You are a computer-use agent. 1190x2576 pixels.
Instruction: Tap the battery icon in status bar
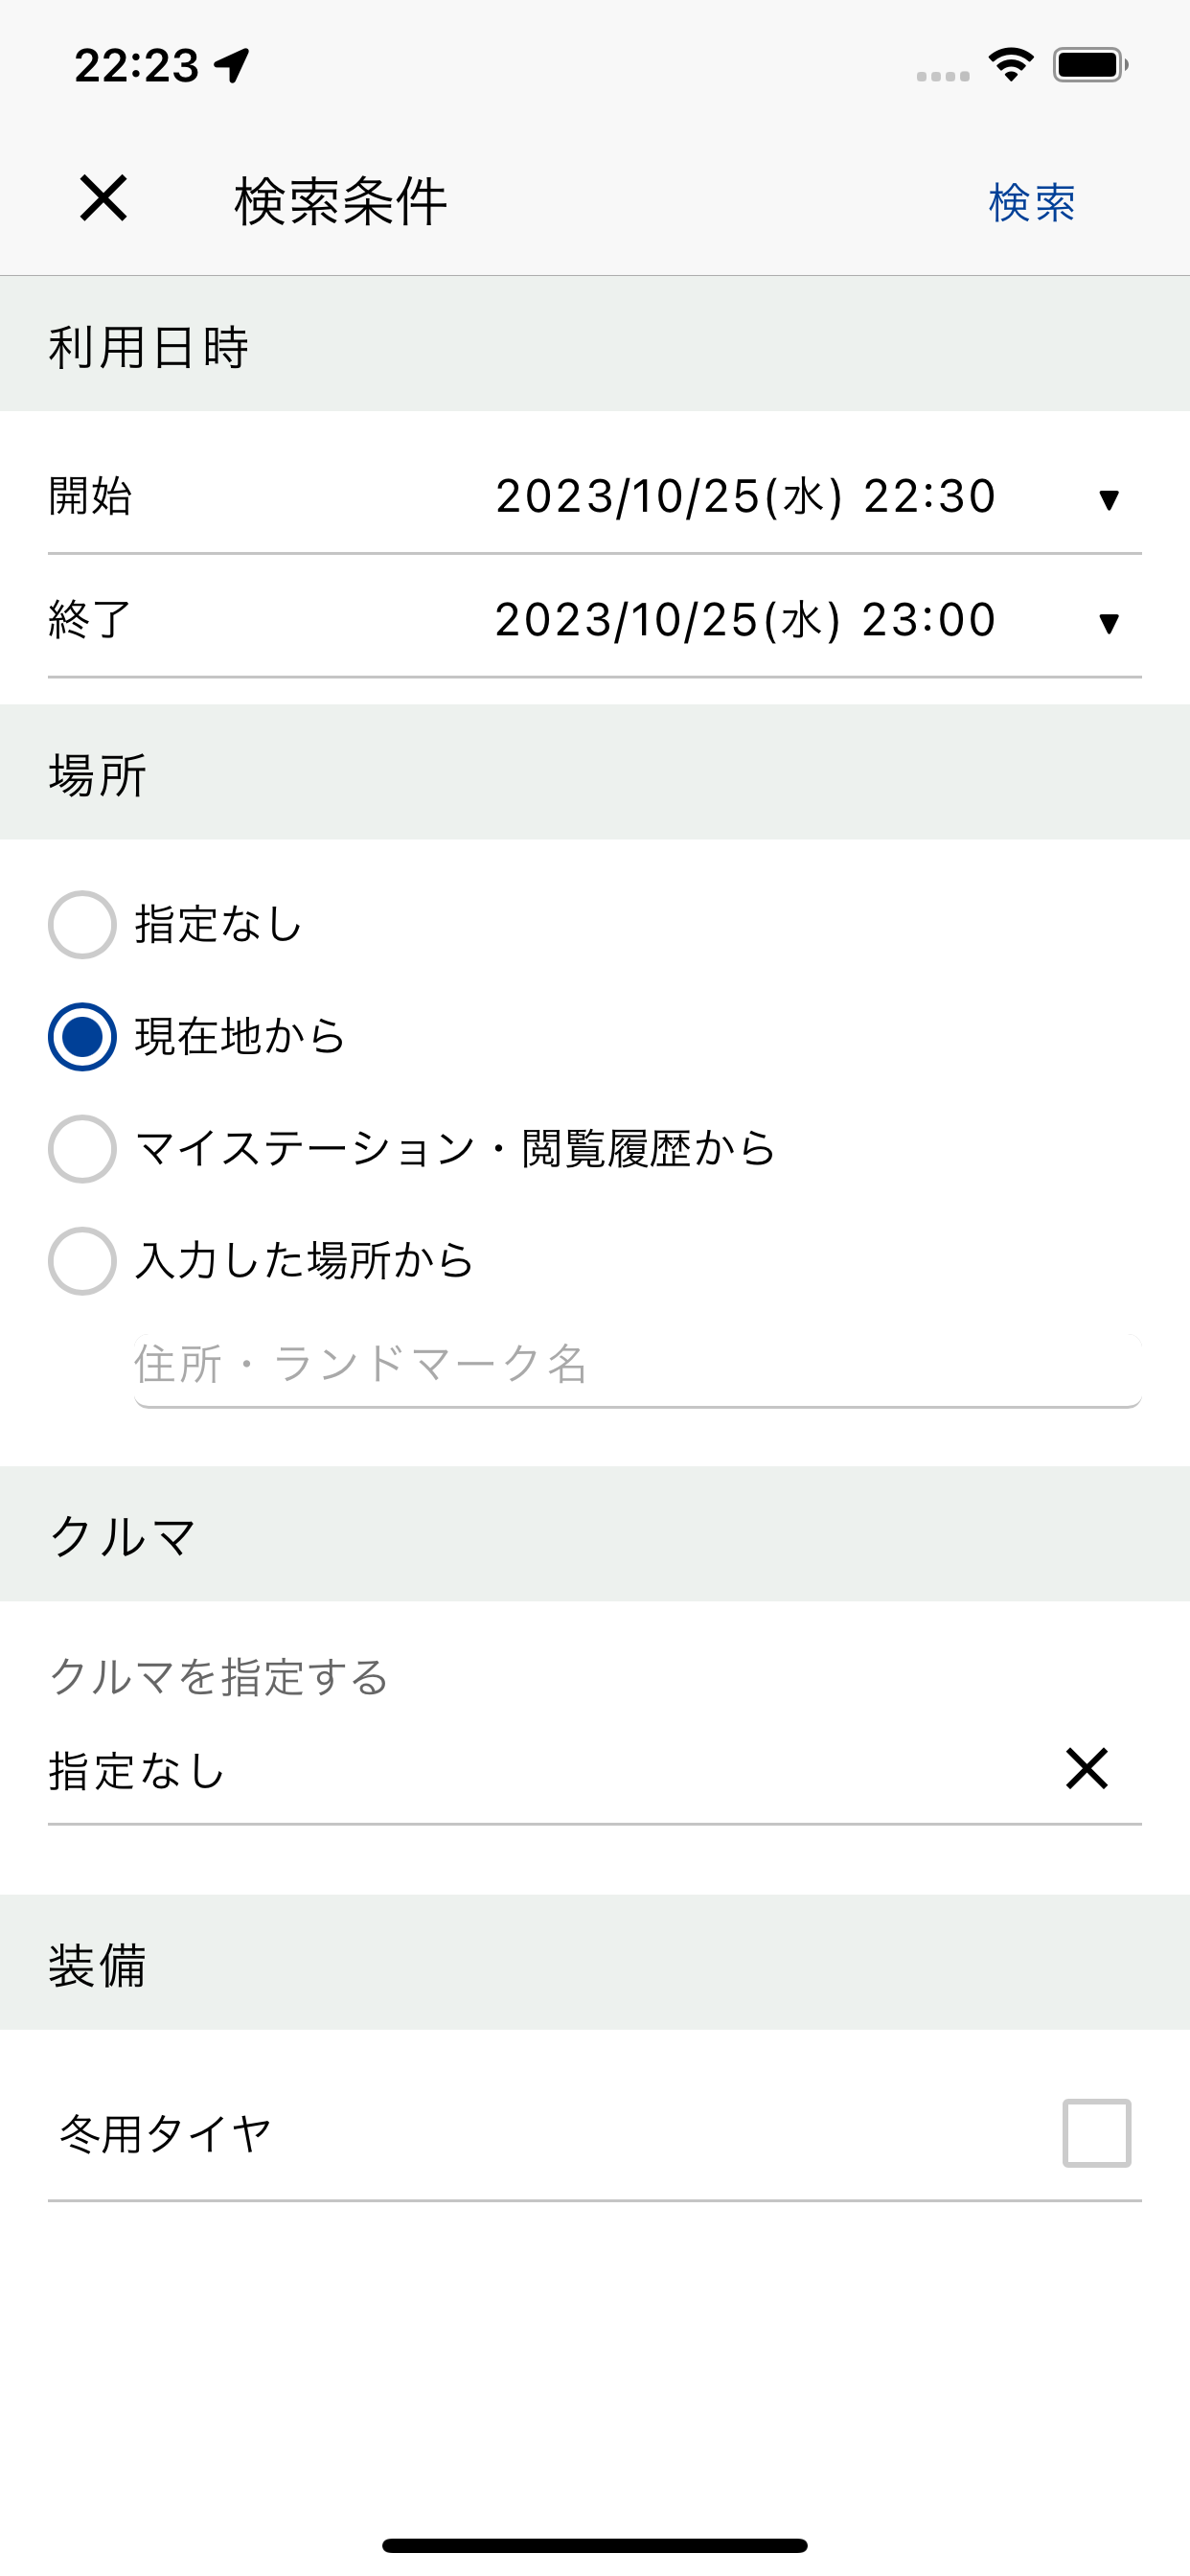tap(1090, 66)
